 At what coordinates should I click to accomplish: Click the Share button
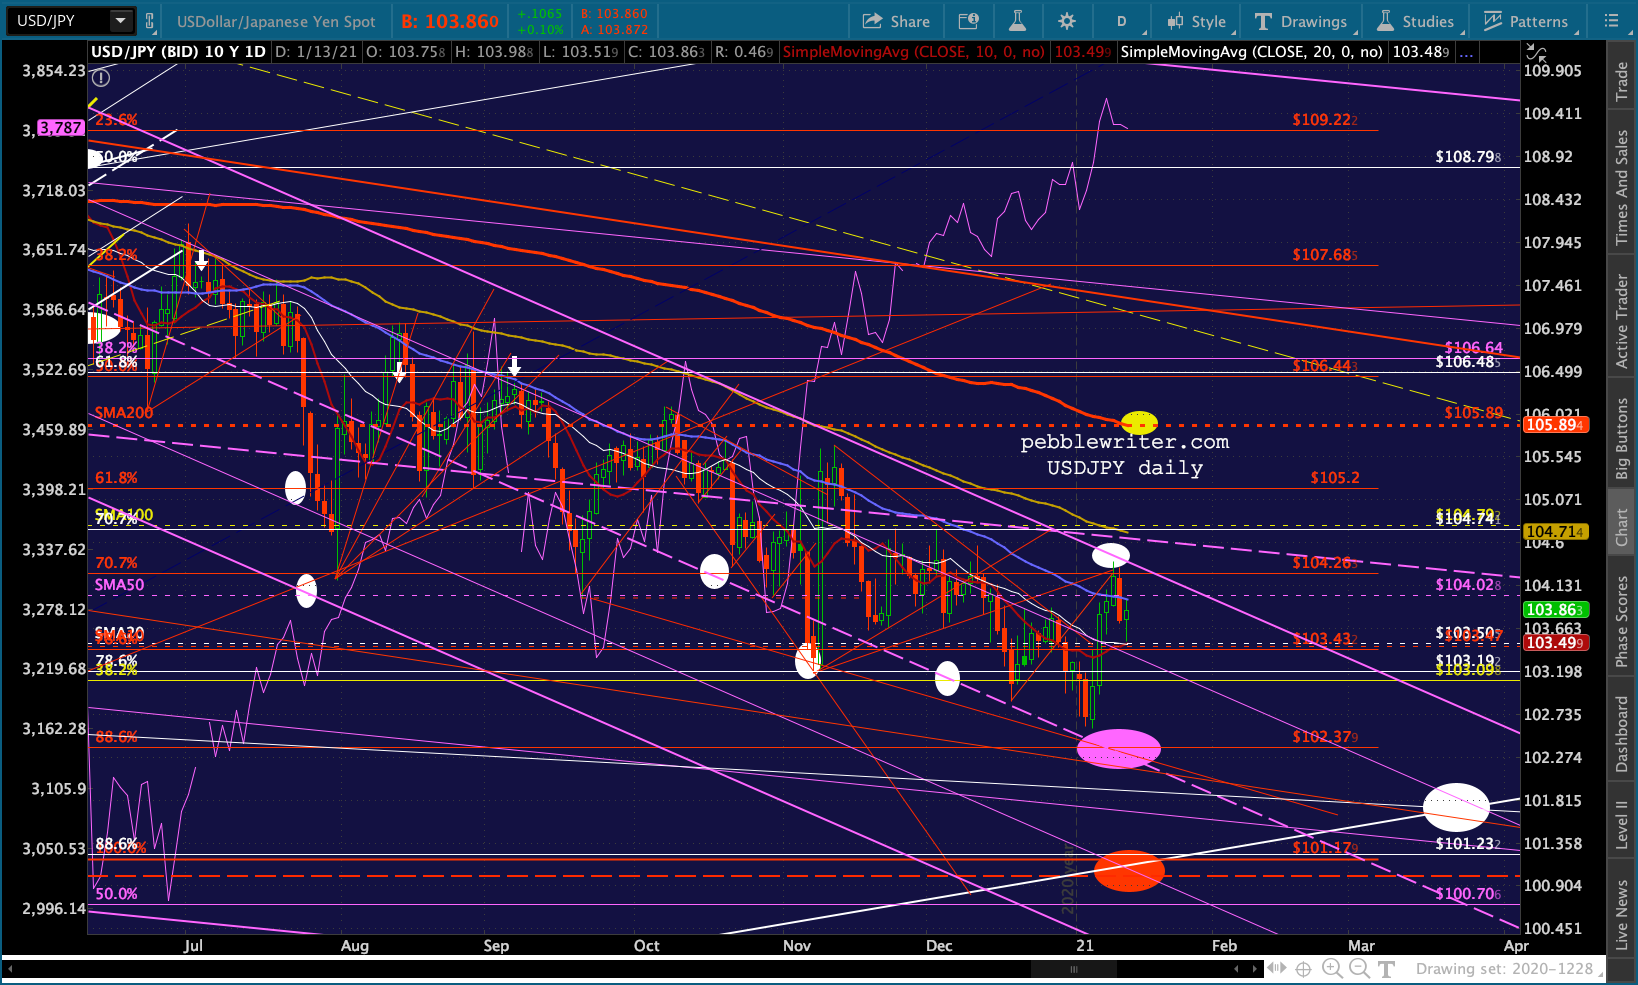point(896,21)
